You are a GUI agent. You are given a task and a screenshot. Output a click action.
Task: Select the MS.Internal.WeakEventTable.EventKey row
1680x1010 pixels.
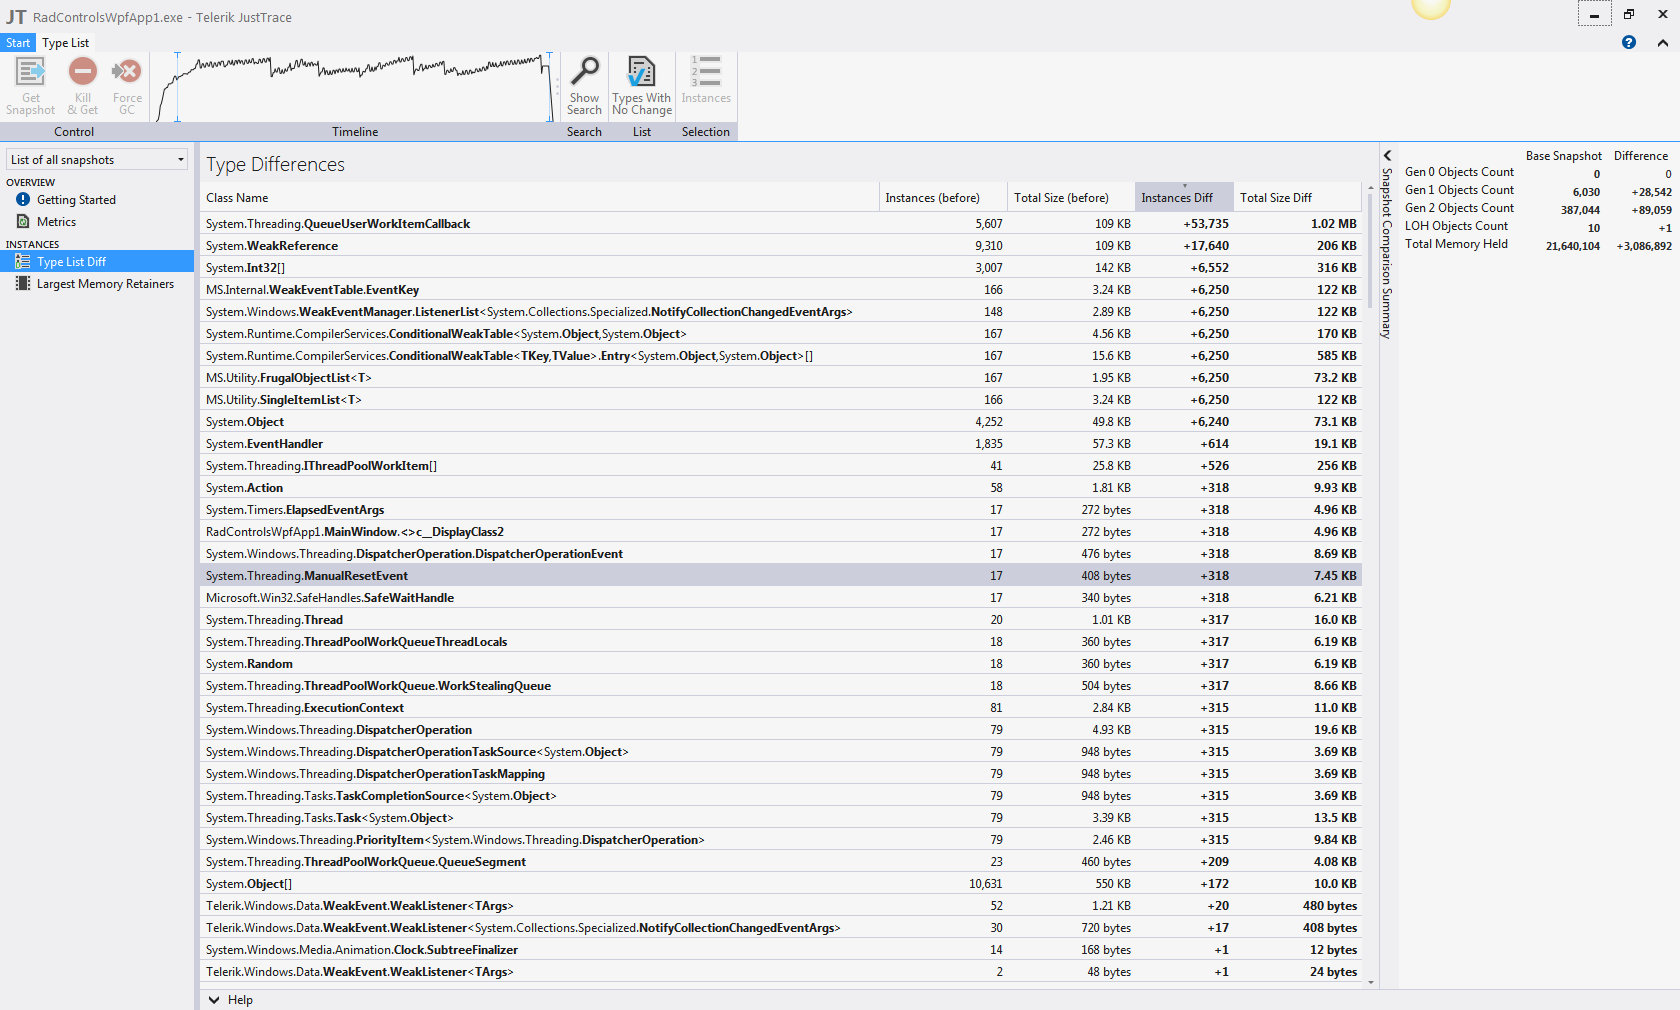tap(781, 290)
